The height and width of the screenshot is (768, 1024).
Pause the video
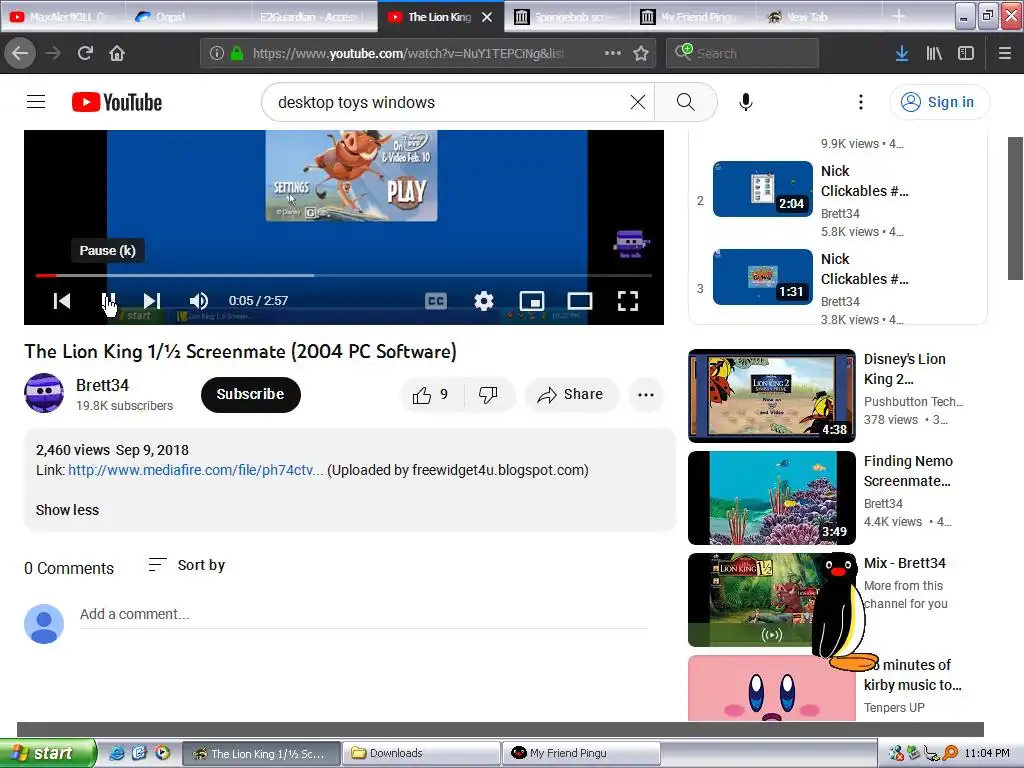pyautogui.click(x=108, y=300)
